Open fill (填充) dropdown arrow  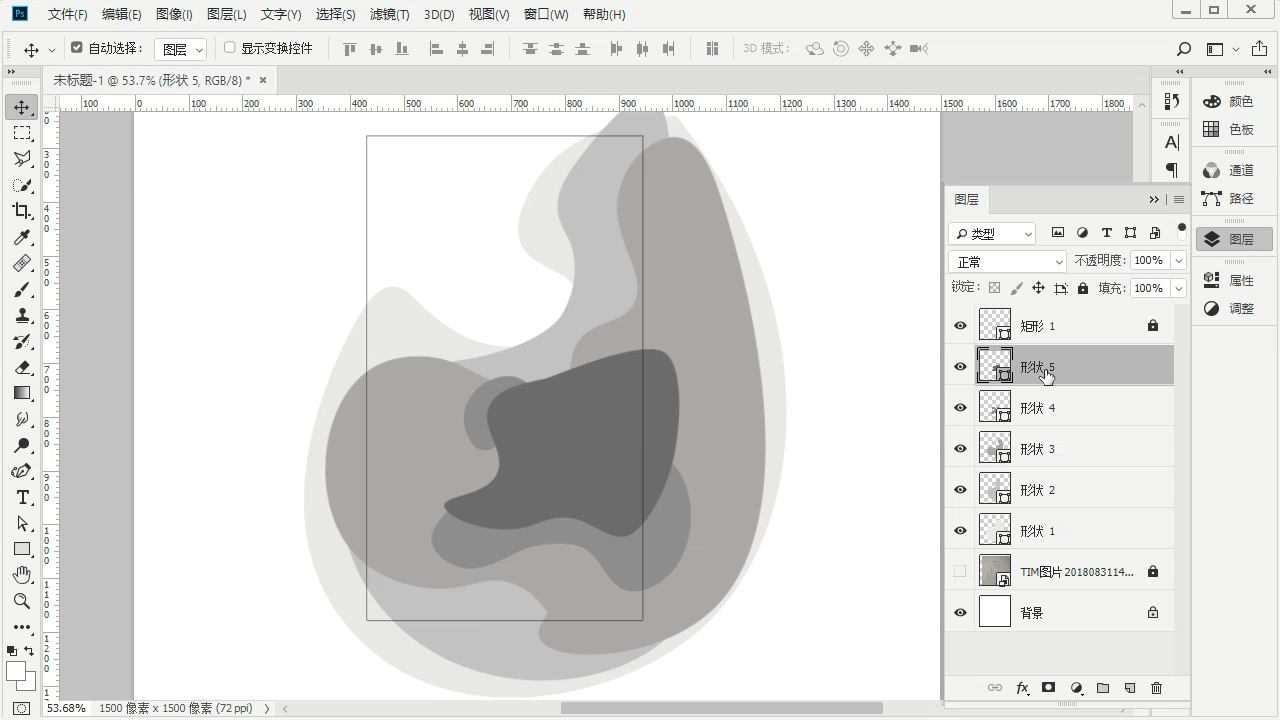(x=1179, y=288)
